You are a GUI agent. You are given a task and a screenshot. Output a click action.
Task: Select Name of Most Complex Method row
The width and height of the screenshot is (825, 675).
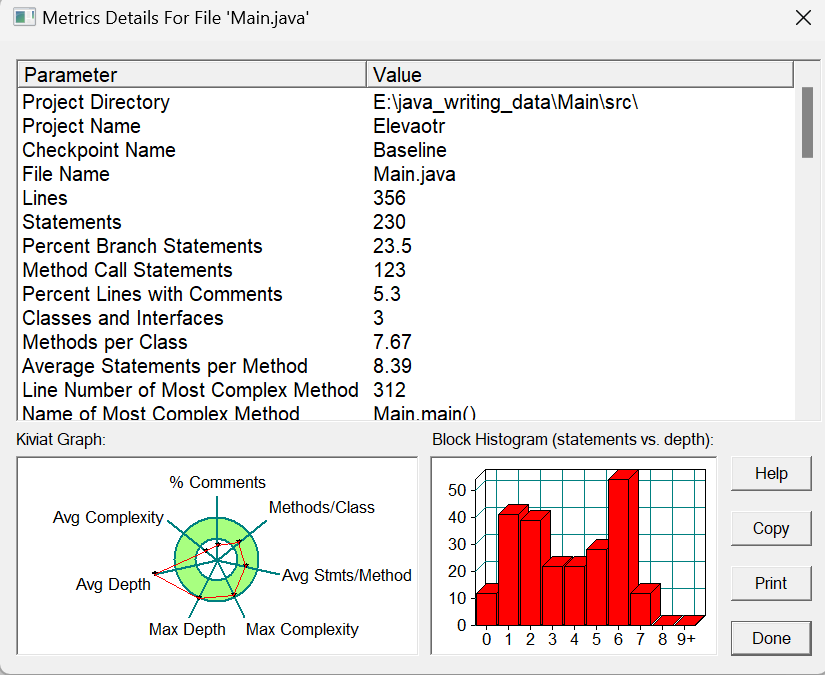406,412
